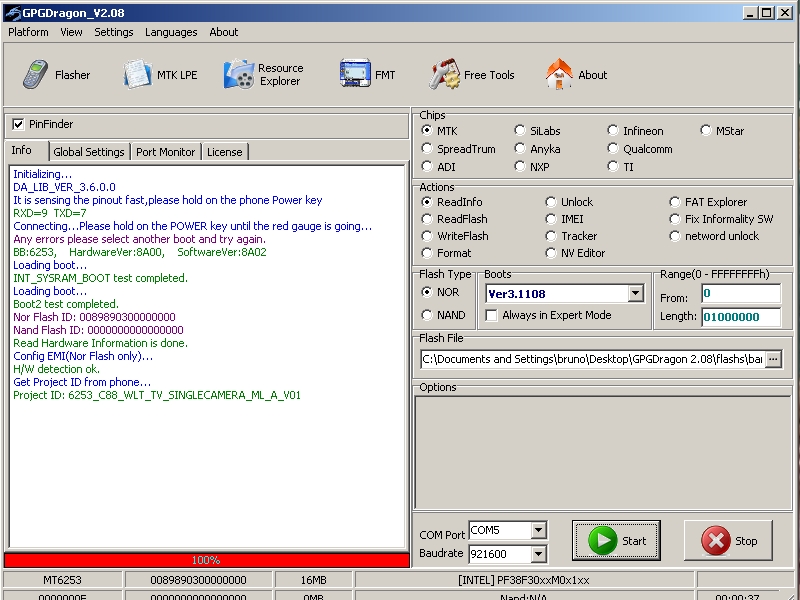Click the MT6253 status bar cell
This screenshot has height=600, width=800.
pyautogui.click(x=62, y=580)
